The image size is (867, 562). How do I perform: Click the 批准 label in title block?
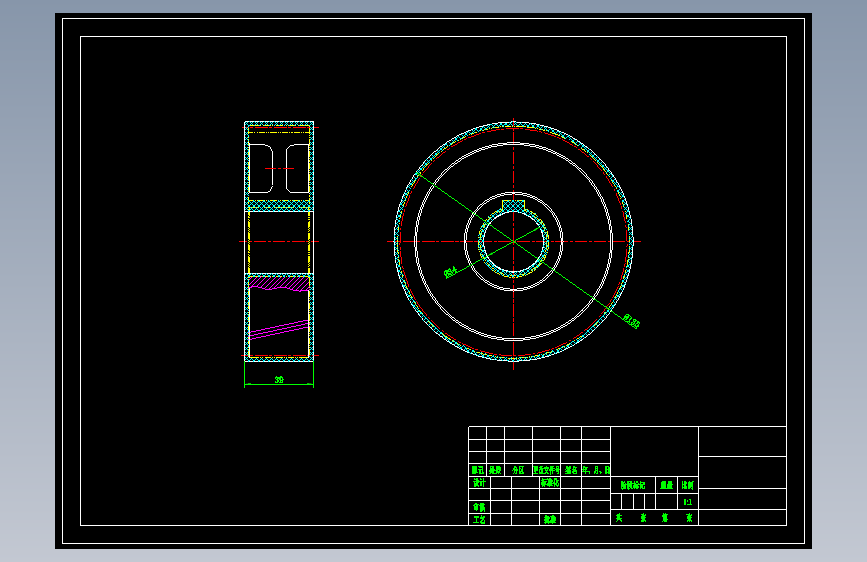(x=550, y=519)
